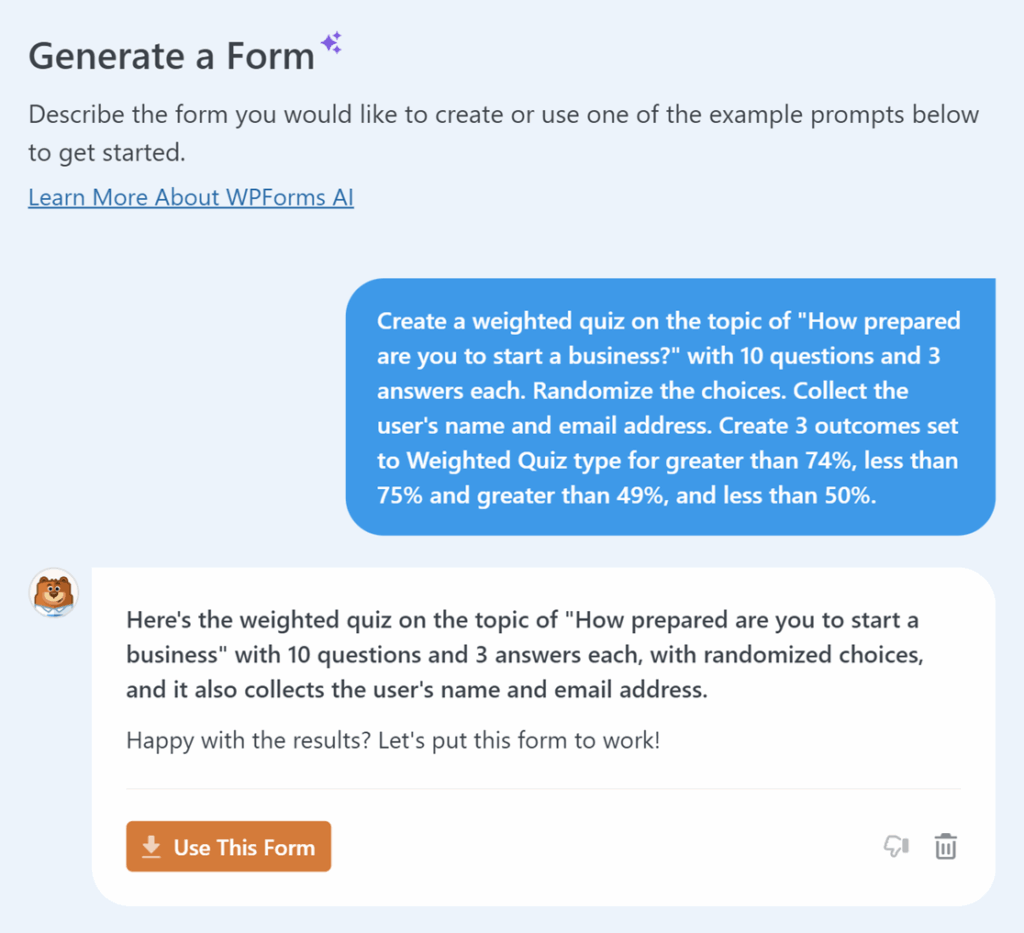
Task: Click the form description instructions text
Action: pyautogui.click(x=505, y=133)
